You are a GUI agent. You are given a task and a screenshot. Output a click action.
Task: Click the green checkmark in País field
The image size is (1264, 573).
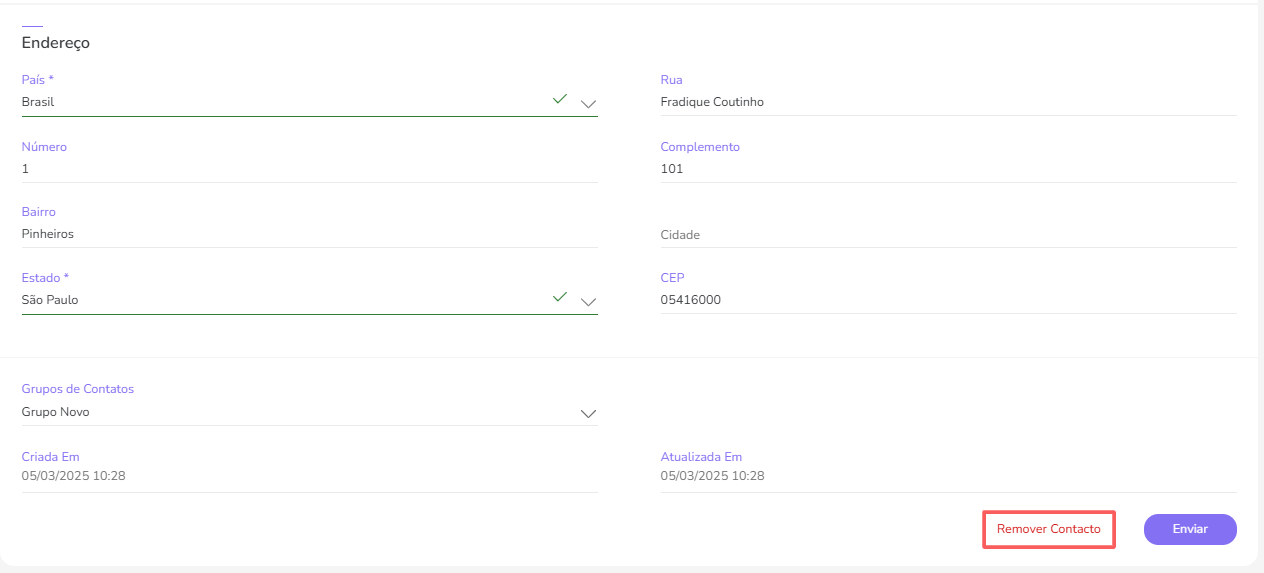[560, 99]
